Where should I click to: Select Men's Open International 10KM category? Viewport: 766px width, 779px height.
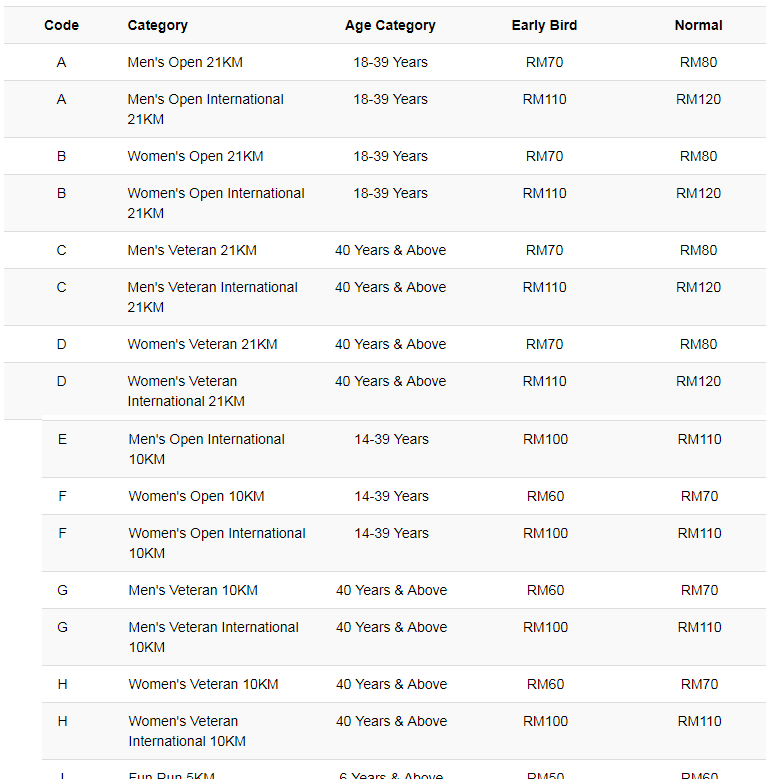click(206, 449)
